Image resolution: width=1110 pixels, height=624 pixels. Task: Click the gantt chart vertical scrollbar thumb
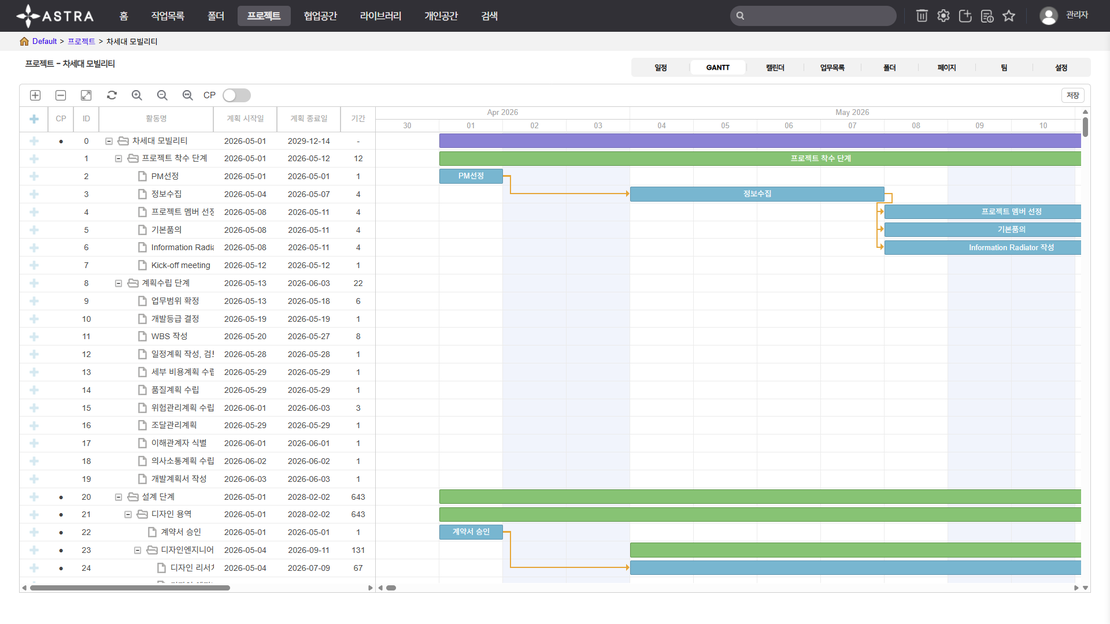(1085, 127)
